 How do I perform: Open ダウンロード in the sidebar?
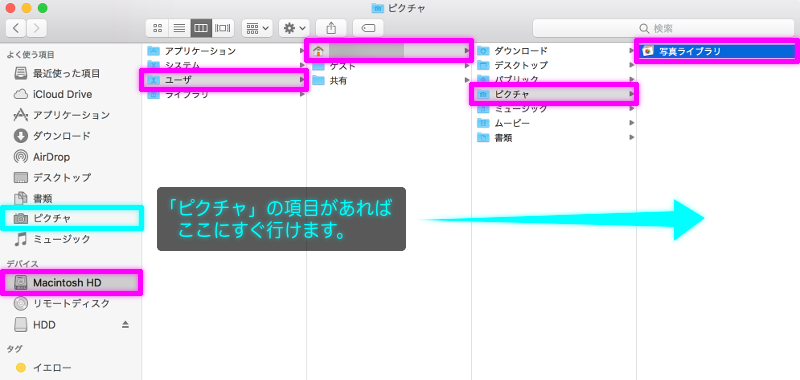(71, 136)
